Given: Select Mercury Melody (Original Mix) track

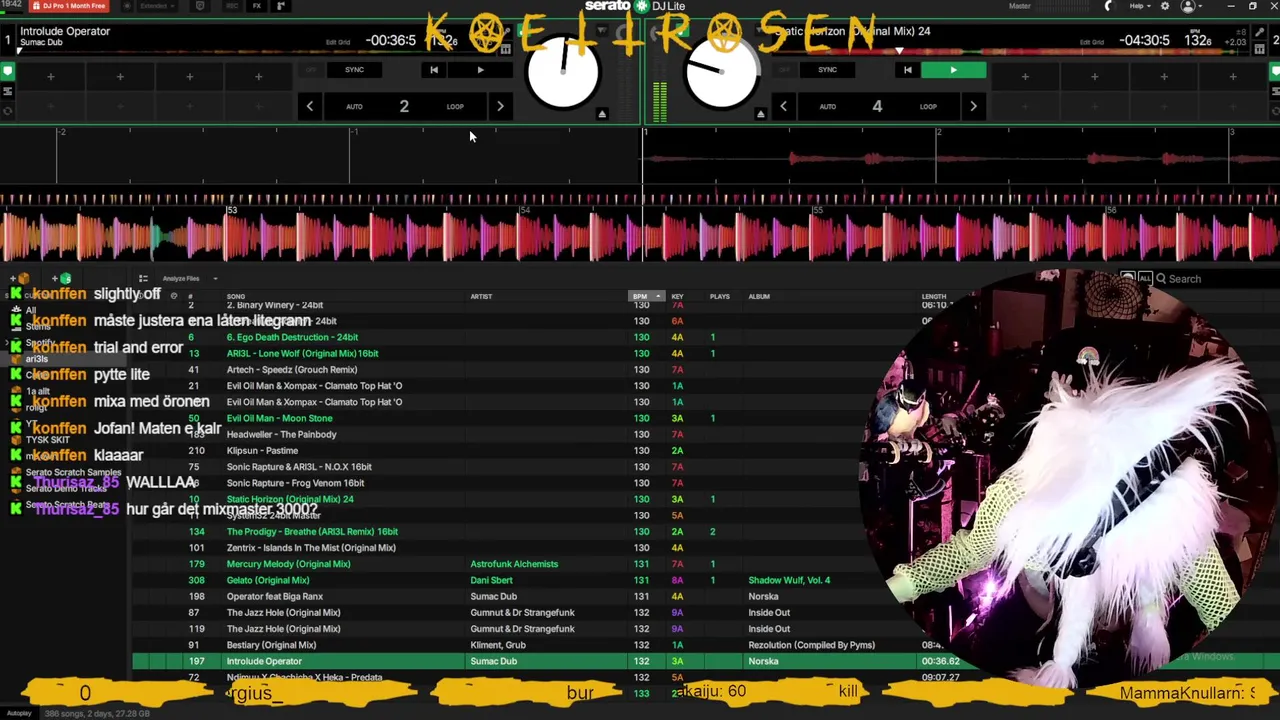Looking at the screenshot, I should pos(288,564).
